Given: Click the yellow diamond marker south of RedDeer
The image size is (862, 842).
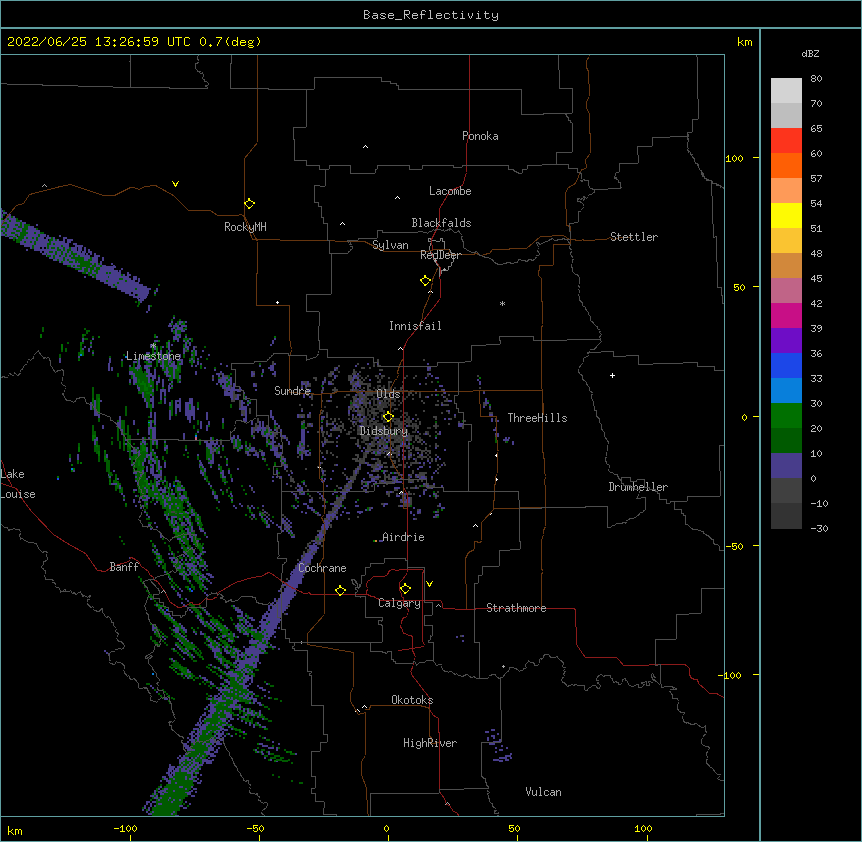Looking at the screenshot, I should (426, 281).
